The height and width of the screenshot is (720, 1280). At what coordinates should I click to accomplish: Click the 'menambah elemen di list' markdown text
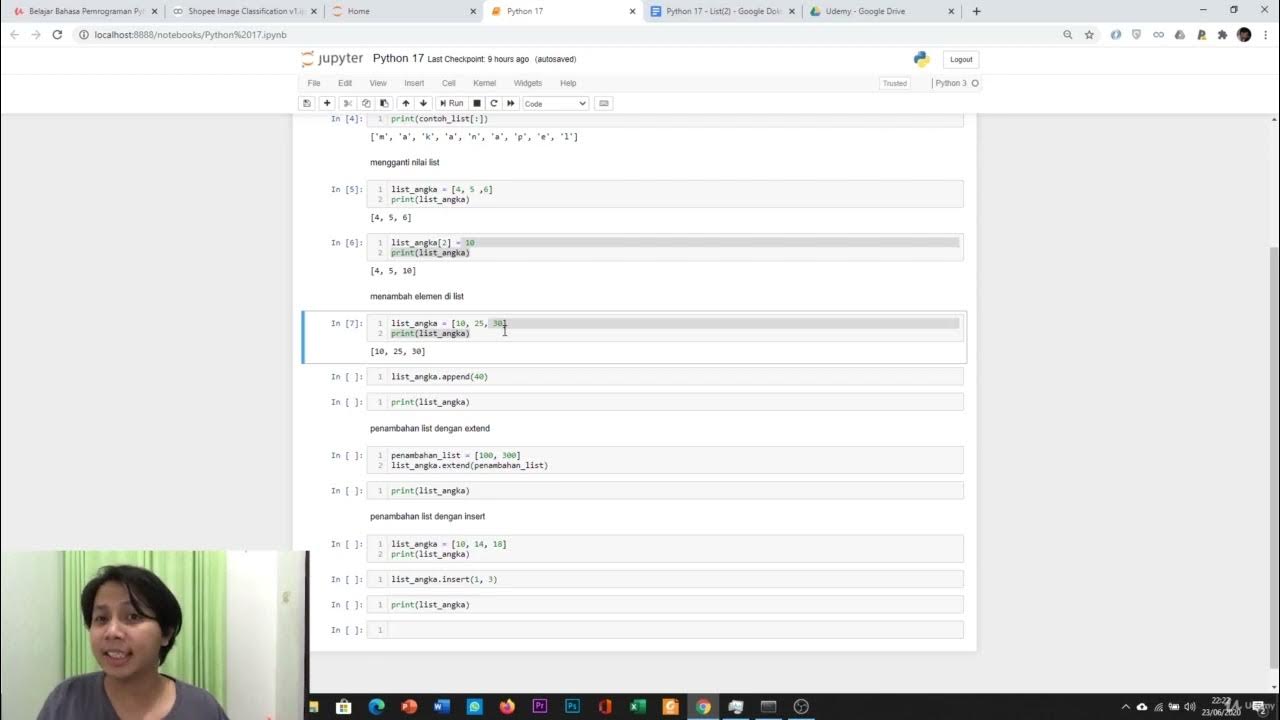[417, 296]
